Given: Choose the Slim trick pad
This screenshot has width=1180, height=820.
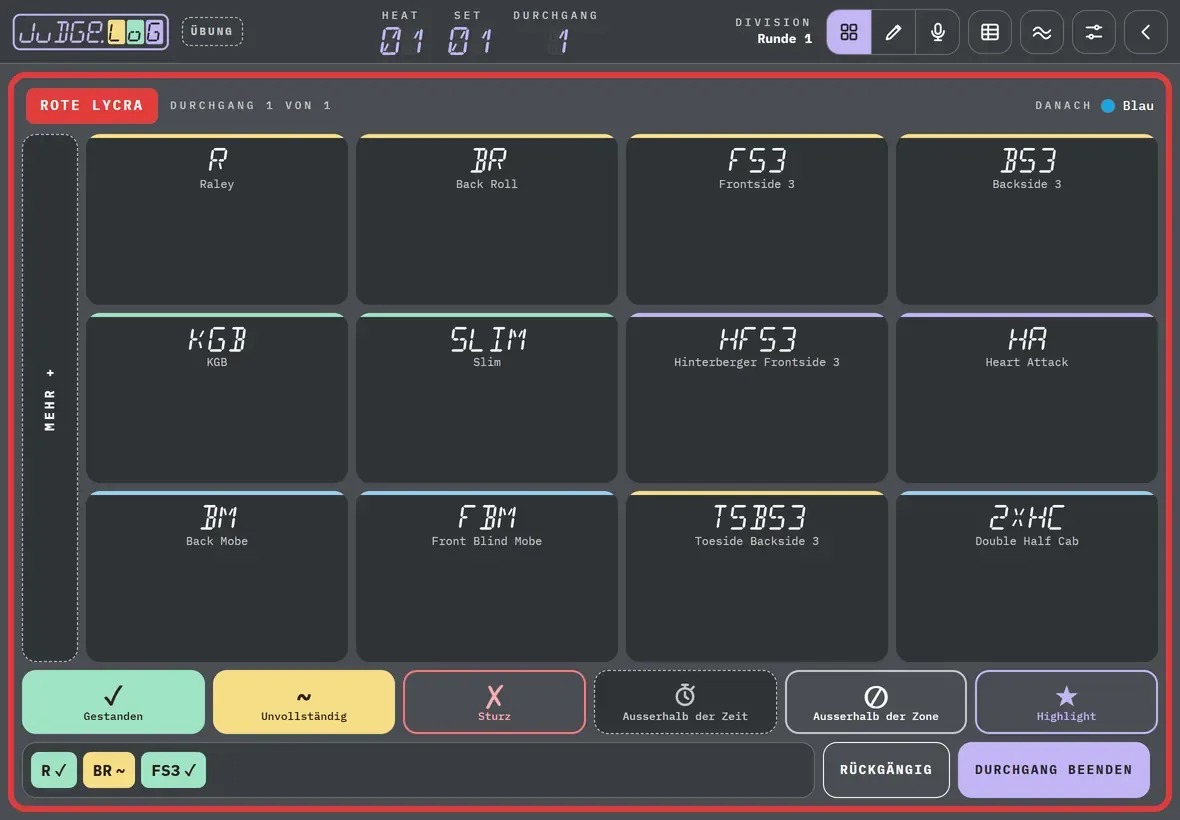Looking at the screenshot, I should click(487, 398).
